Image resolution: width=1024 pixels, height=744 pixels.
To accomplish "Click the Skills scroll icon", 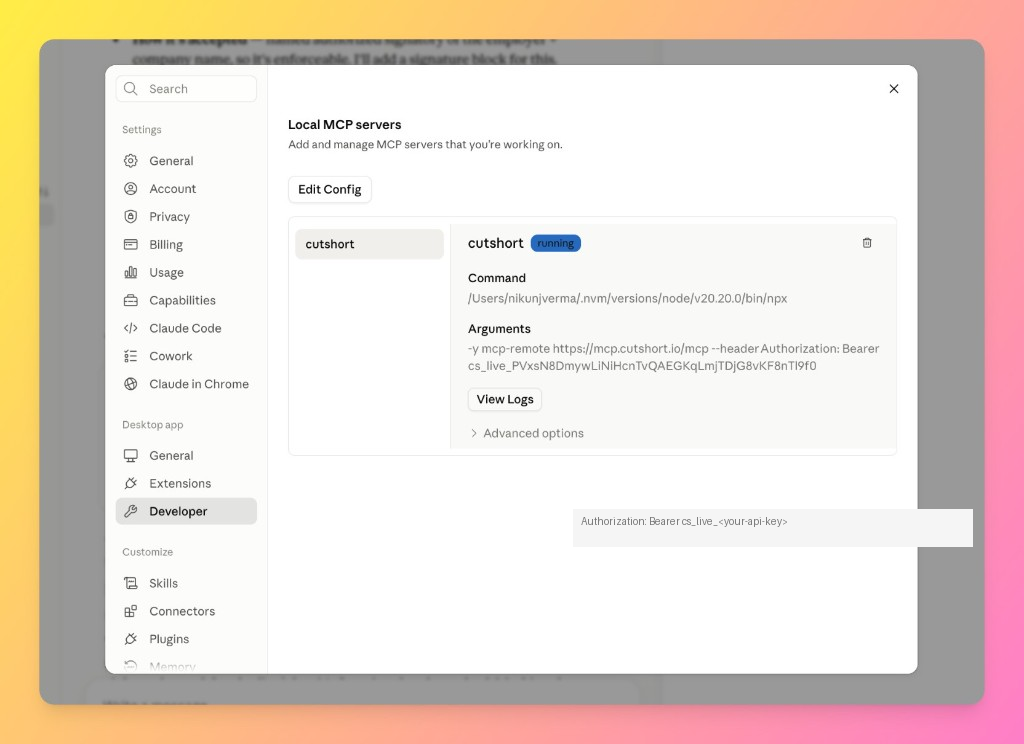I will coord(131,583).
